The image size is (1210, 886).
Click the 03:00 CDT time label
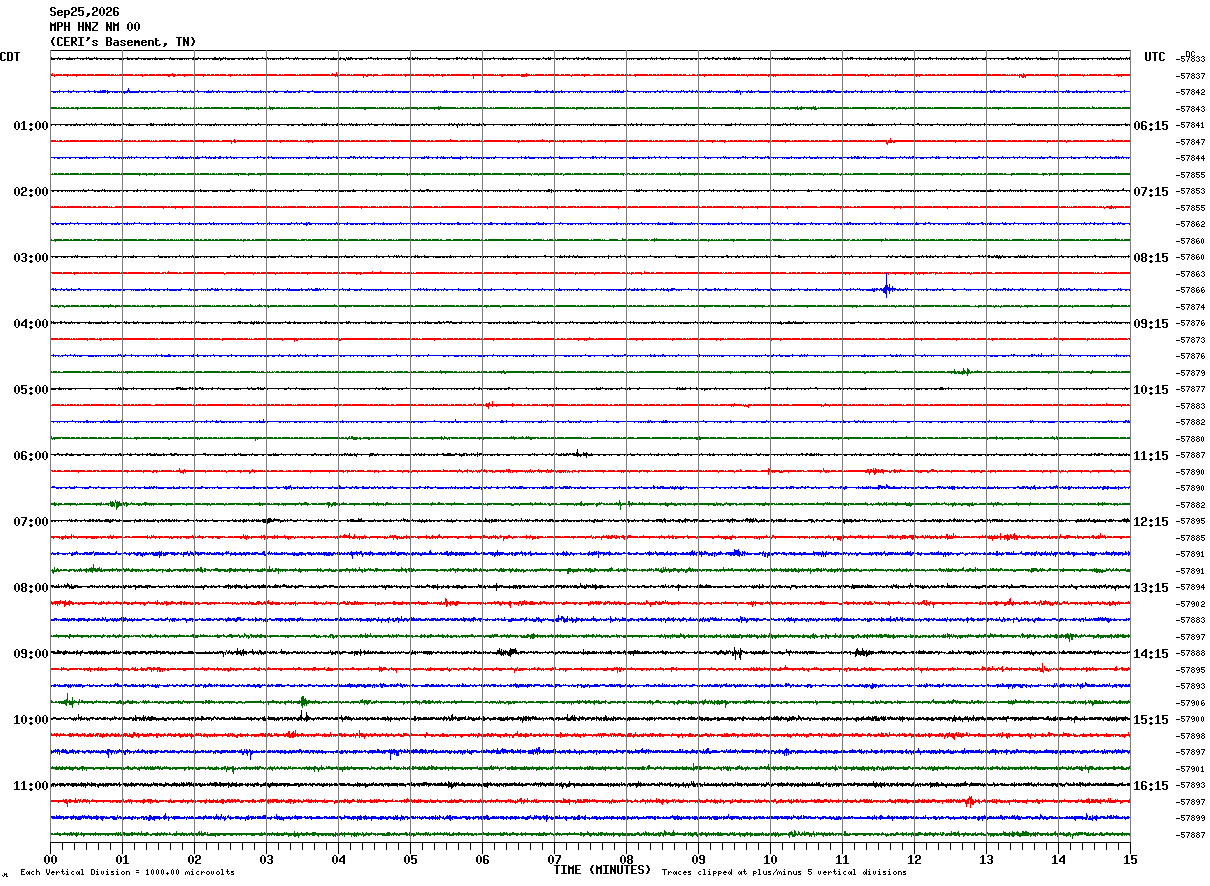pyautogui.click(x=30, y=258)
